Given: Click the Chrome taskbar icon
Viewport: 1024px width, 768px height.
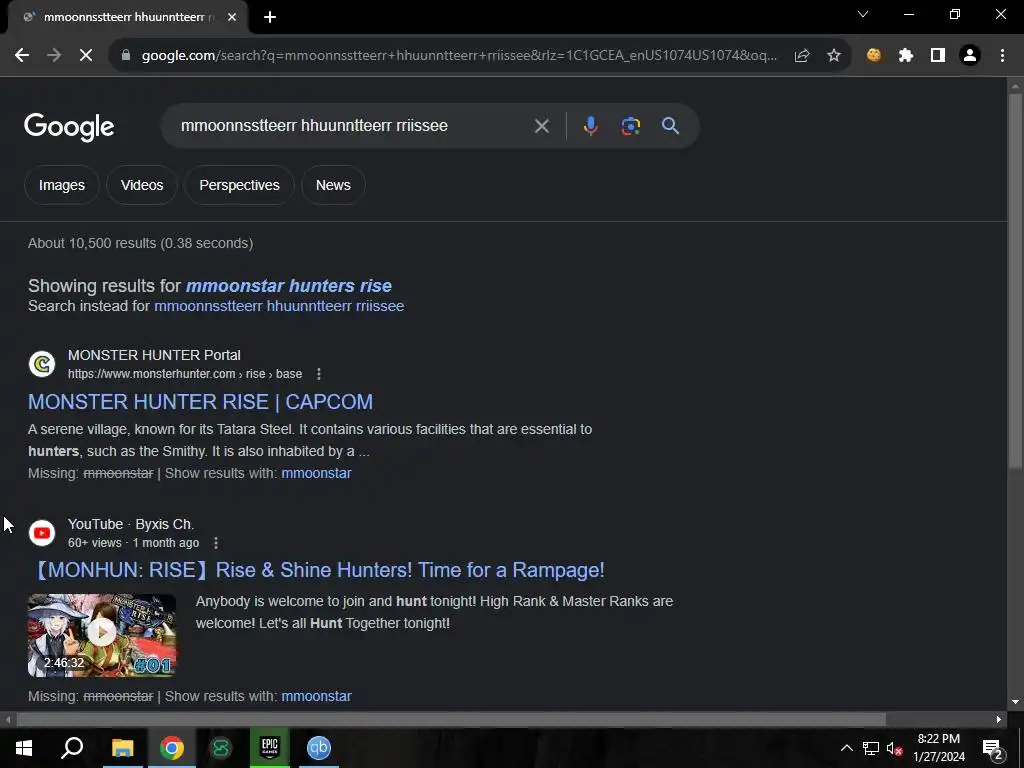Looking at the screenshot, I should (x=172, y=748).
